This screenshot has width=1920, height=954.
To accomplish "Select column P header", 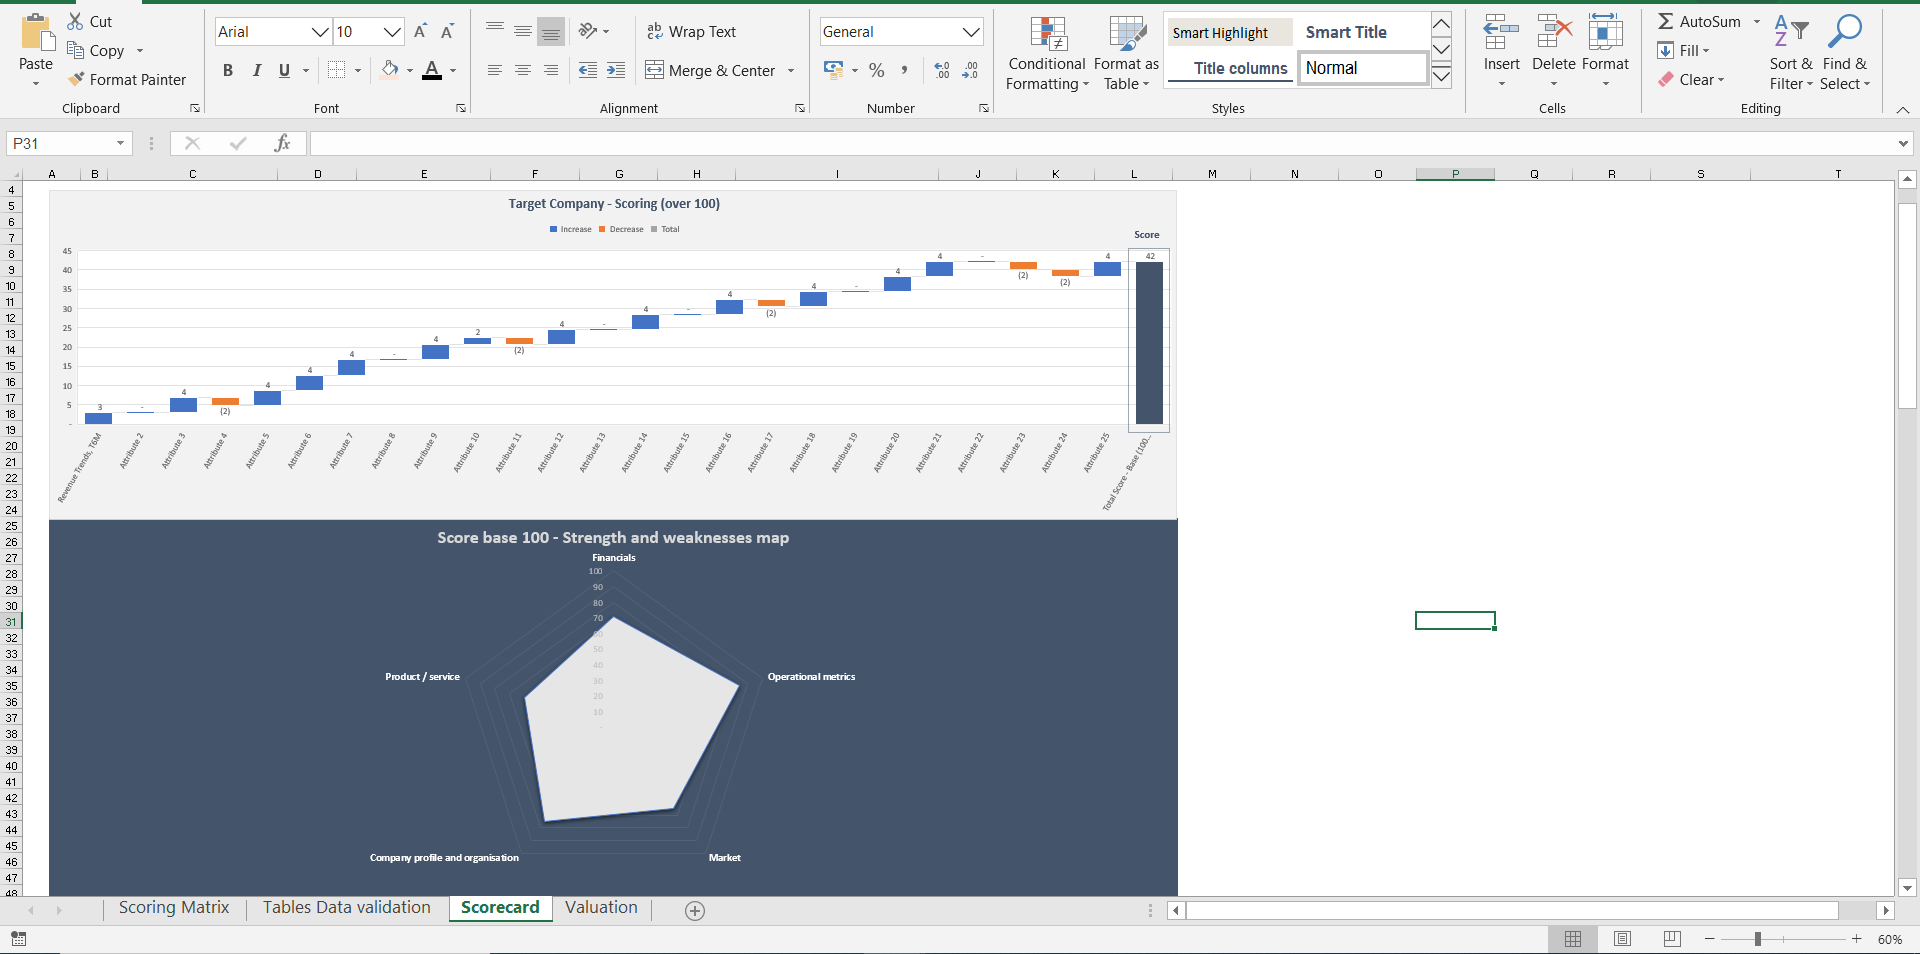I will coord(1455,174).
